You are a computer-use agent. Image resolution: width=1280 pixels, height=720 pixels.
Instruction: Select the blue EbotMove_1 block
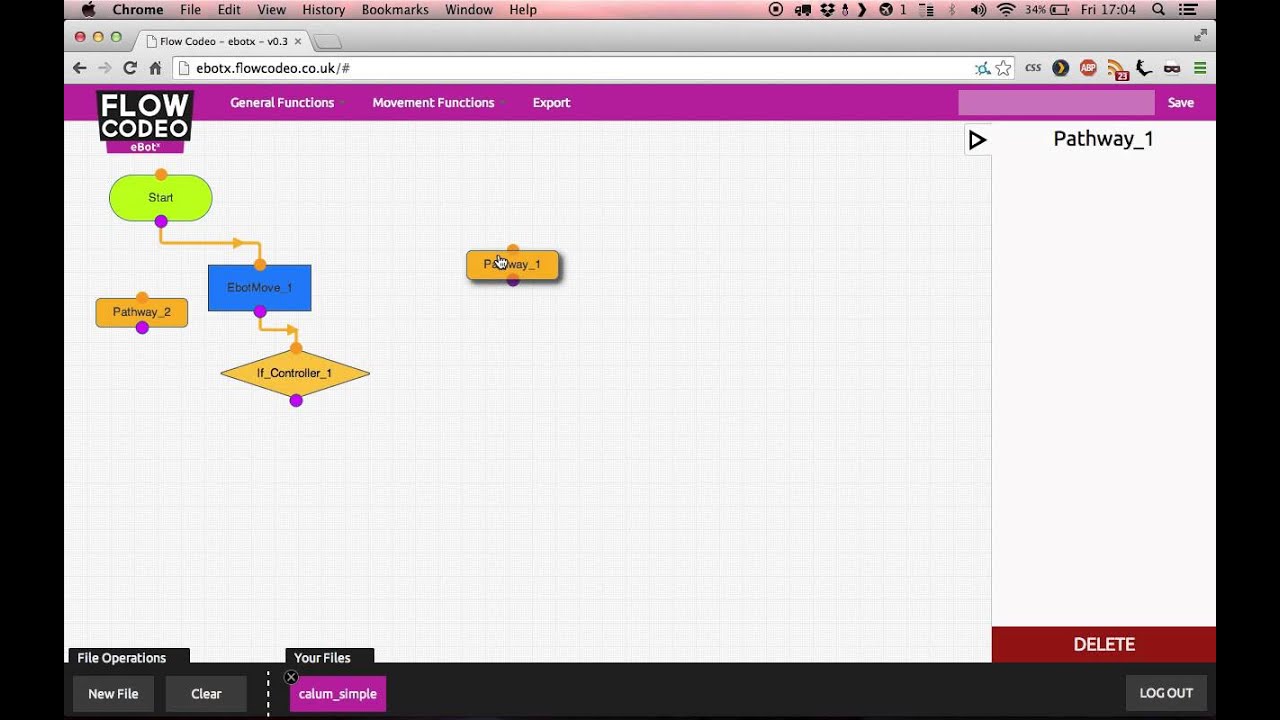click(260, 288)
